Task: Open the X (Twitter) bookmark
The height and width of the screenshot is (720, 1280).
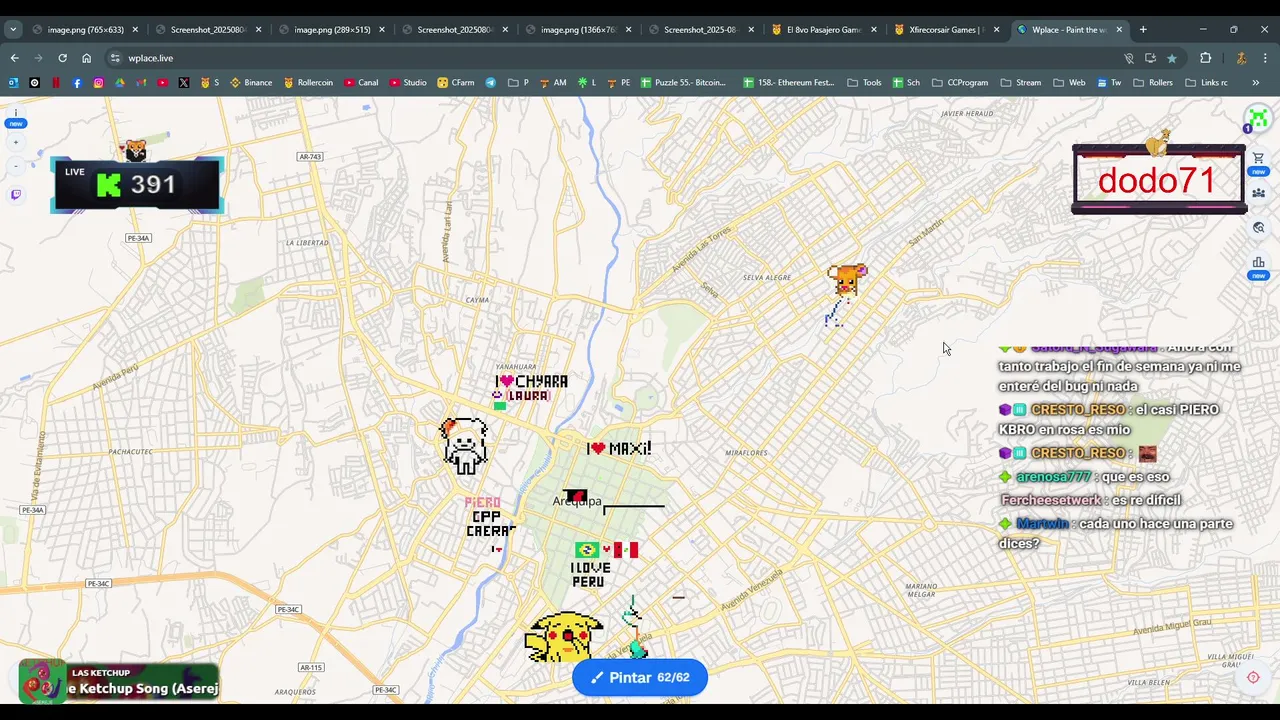Action: click(x=184, y=82)
